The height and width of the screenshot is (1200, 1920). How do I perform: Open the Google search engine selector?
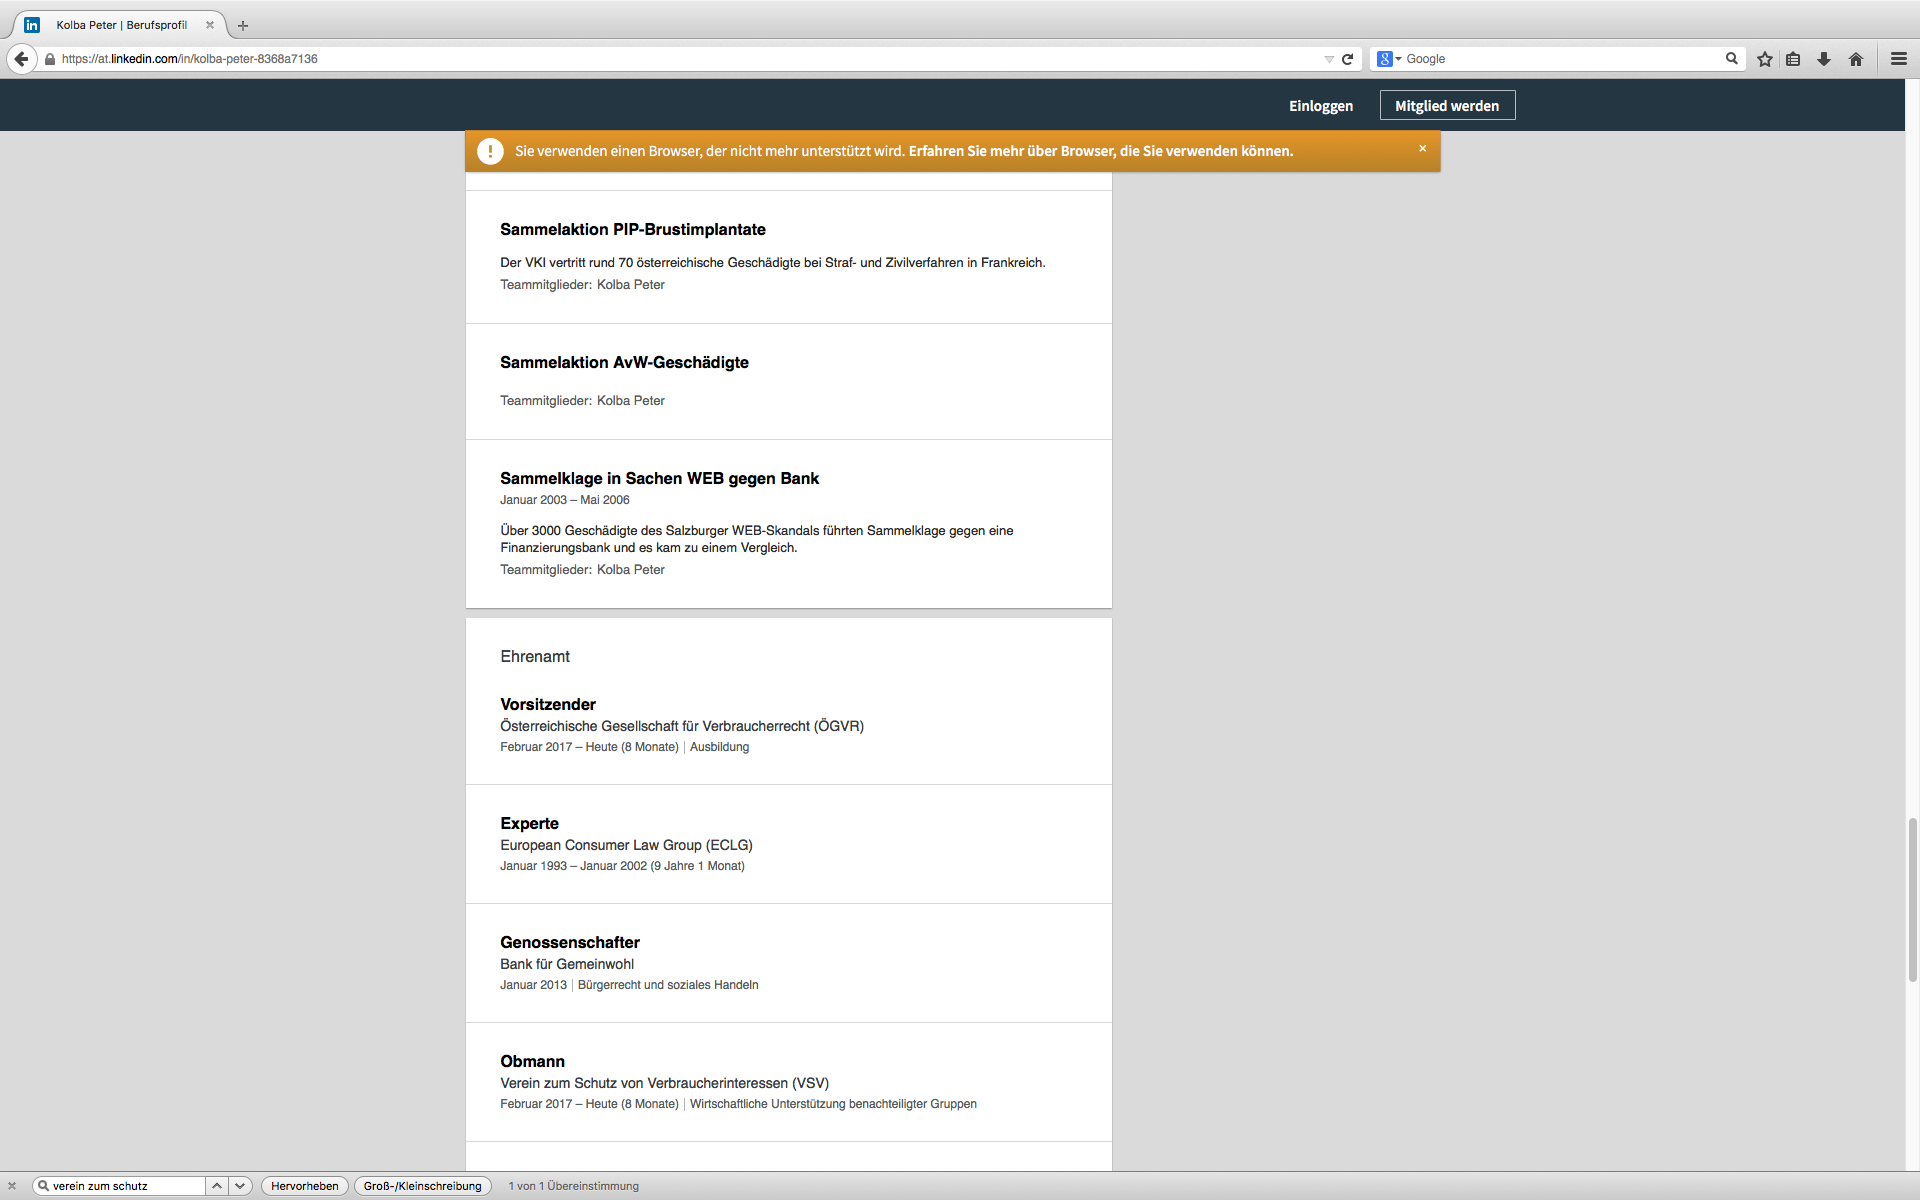tap(1389, 59)
